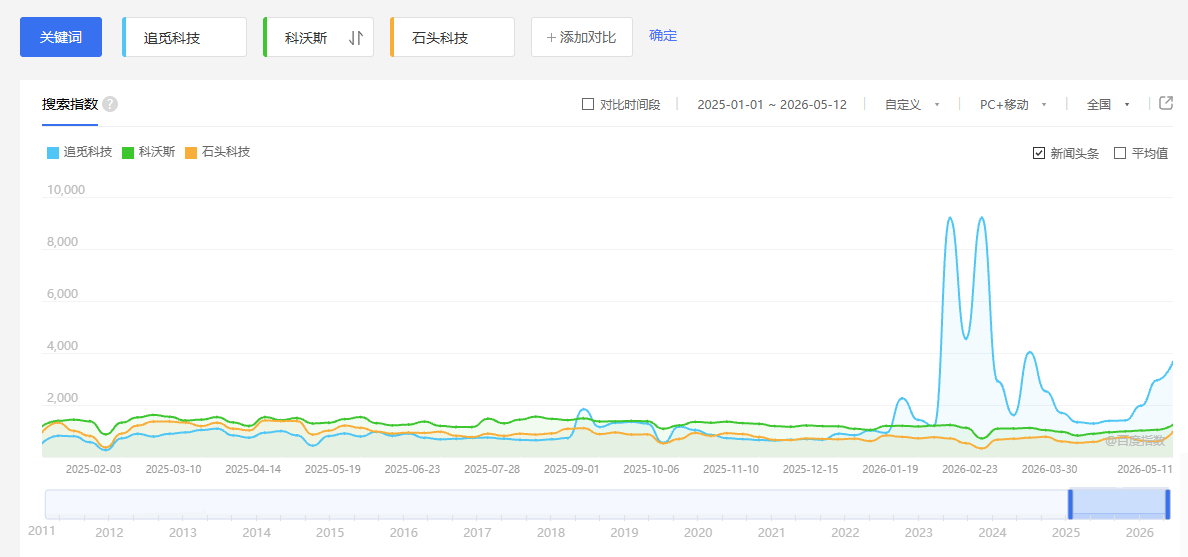Image resolution: width=1188 pixels, height=557 pixels.
Task: Click the 2015 year on the timeline
Action: [x=330, y=533]
